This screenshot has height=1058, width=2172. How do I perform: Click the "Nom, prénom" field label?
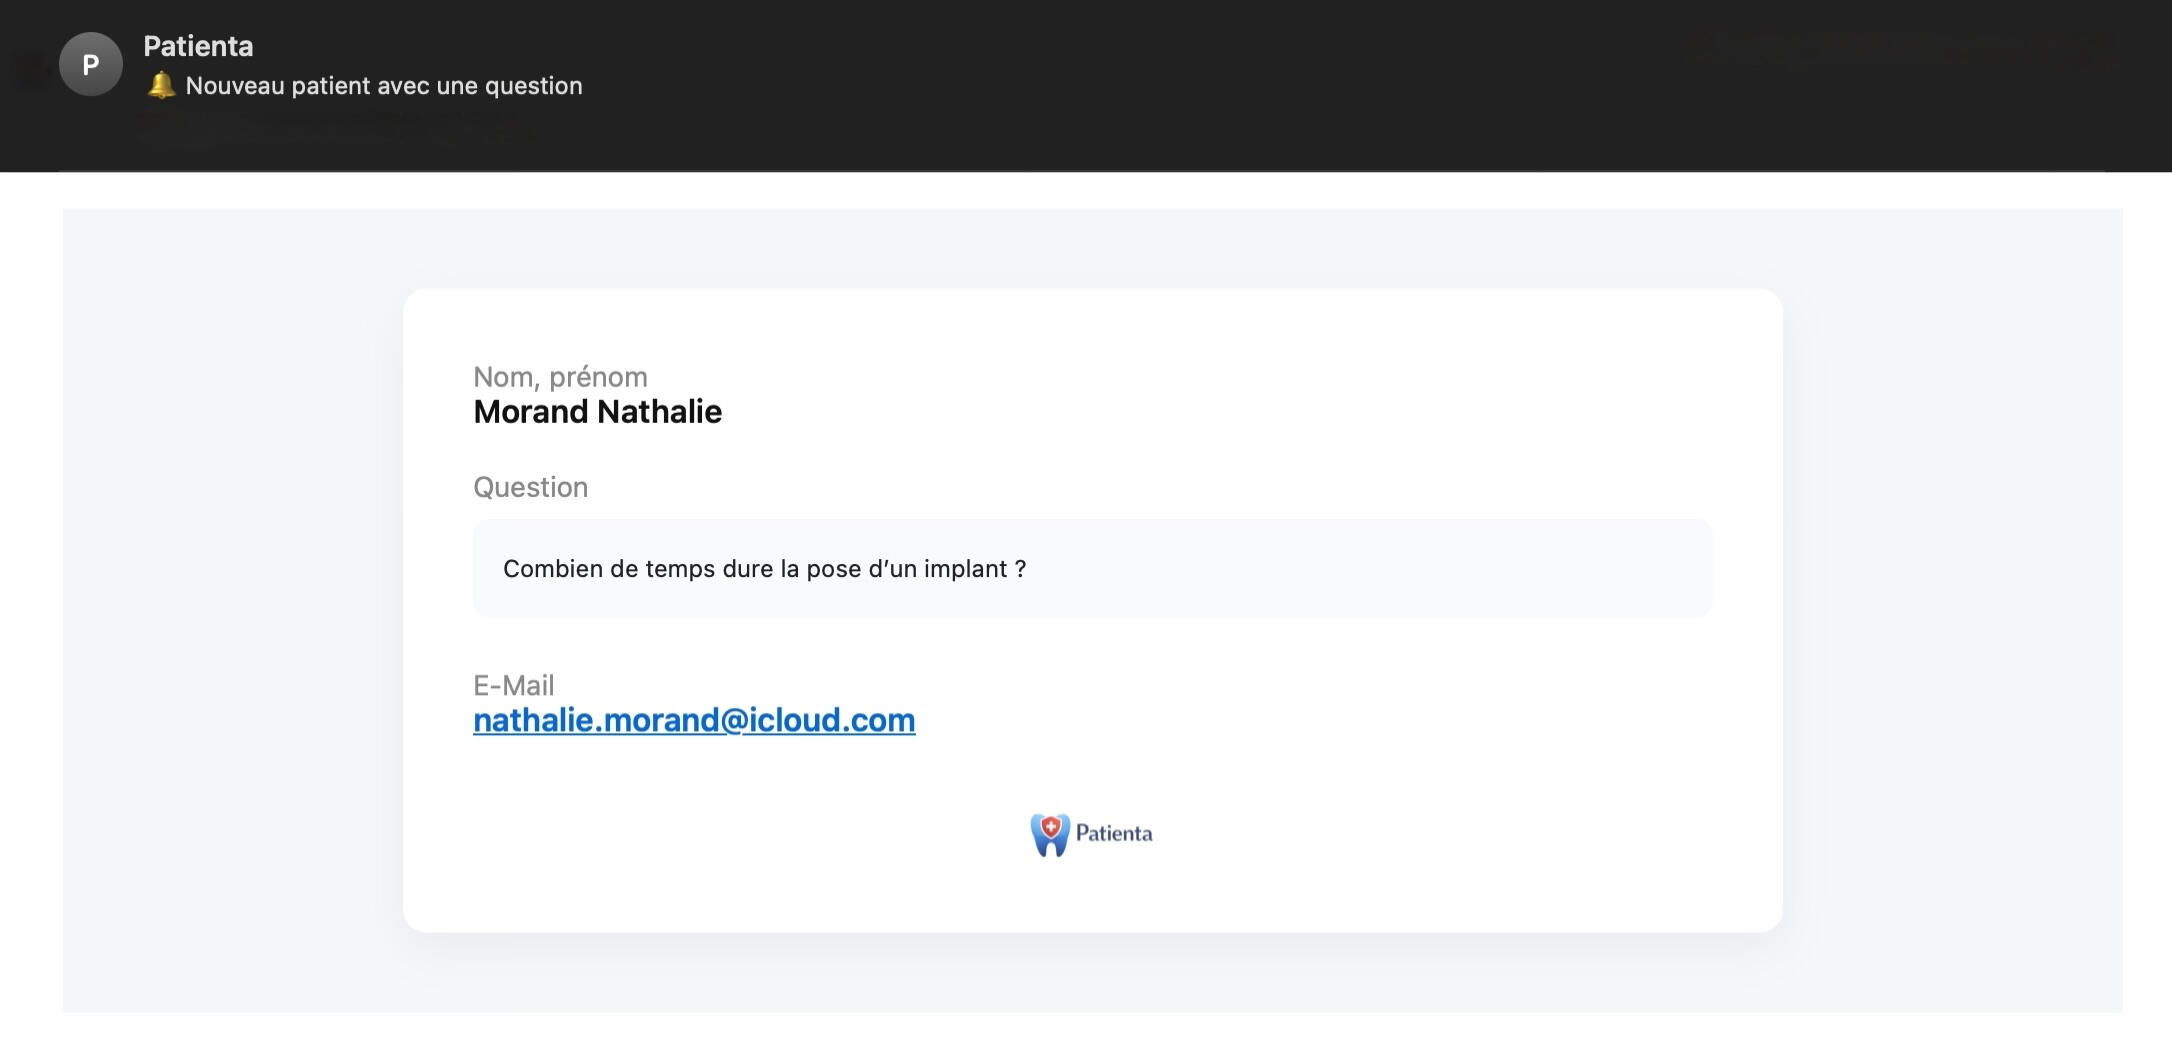tap(560, 377)
